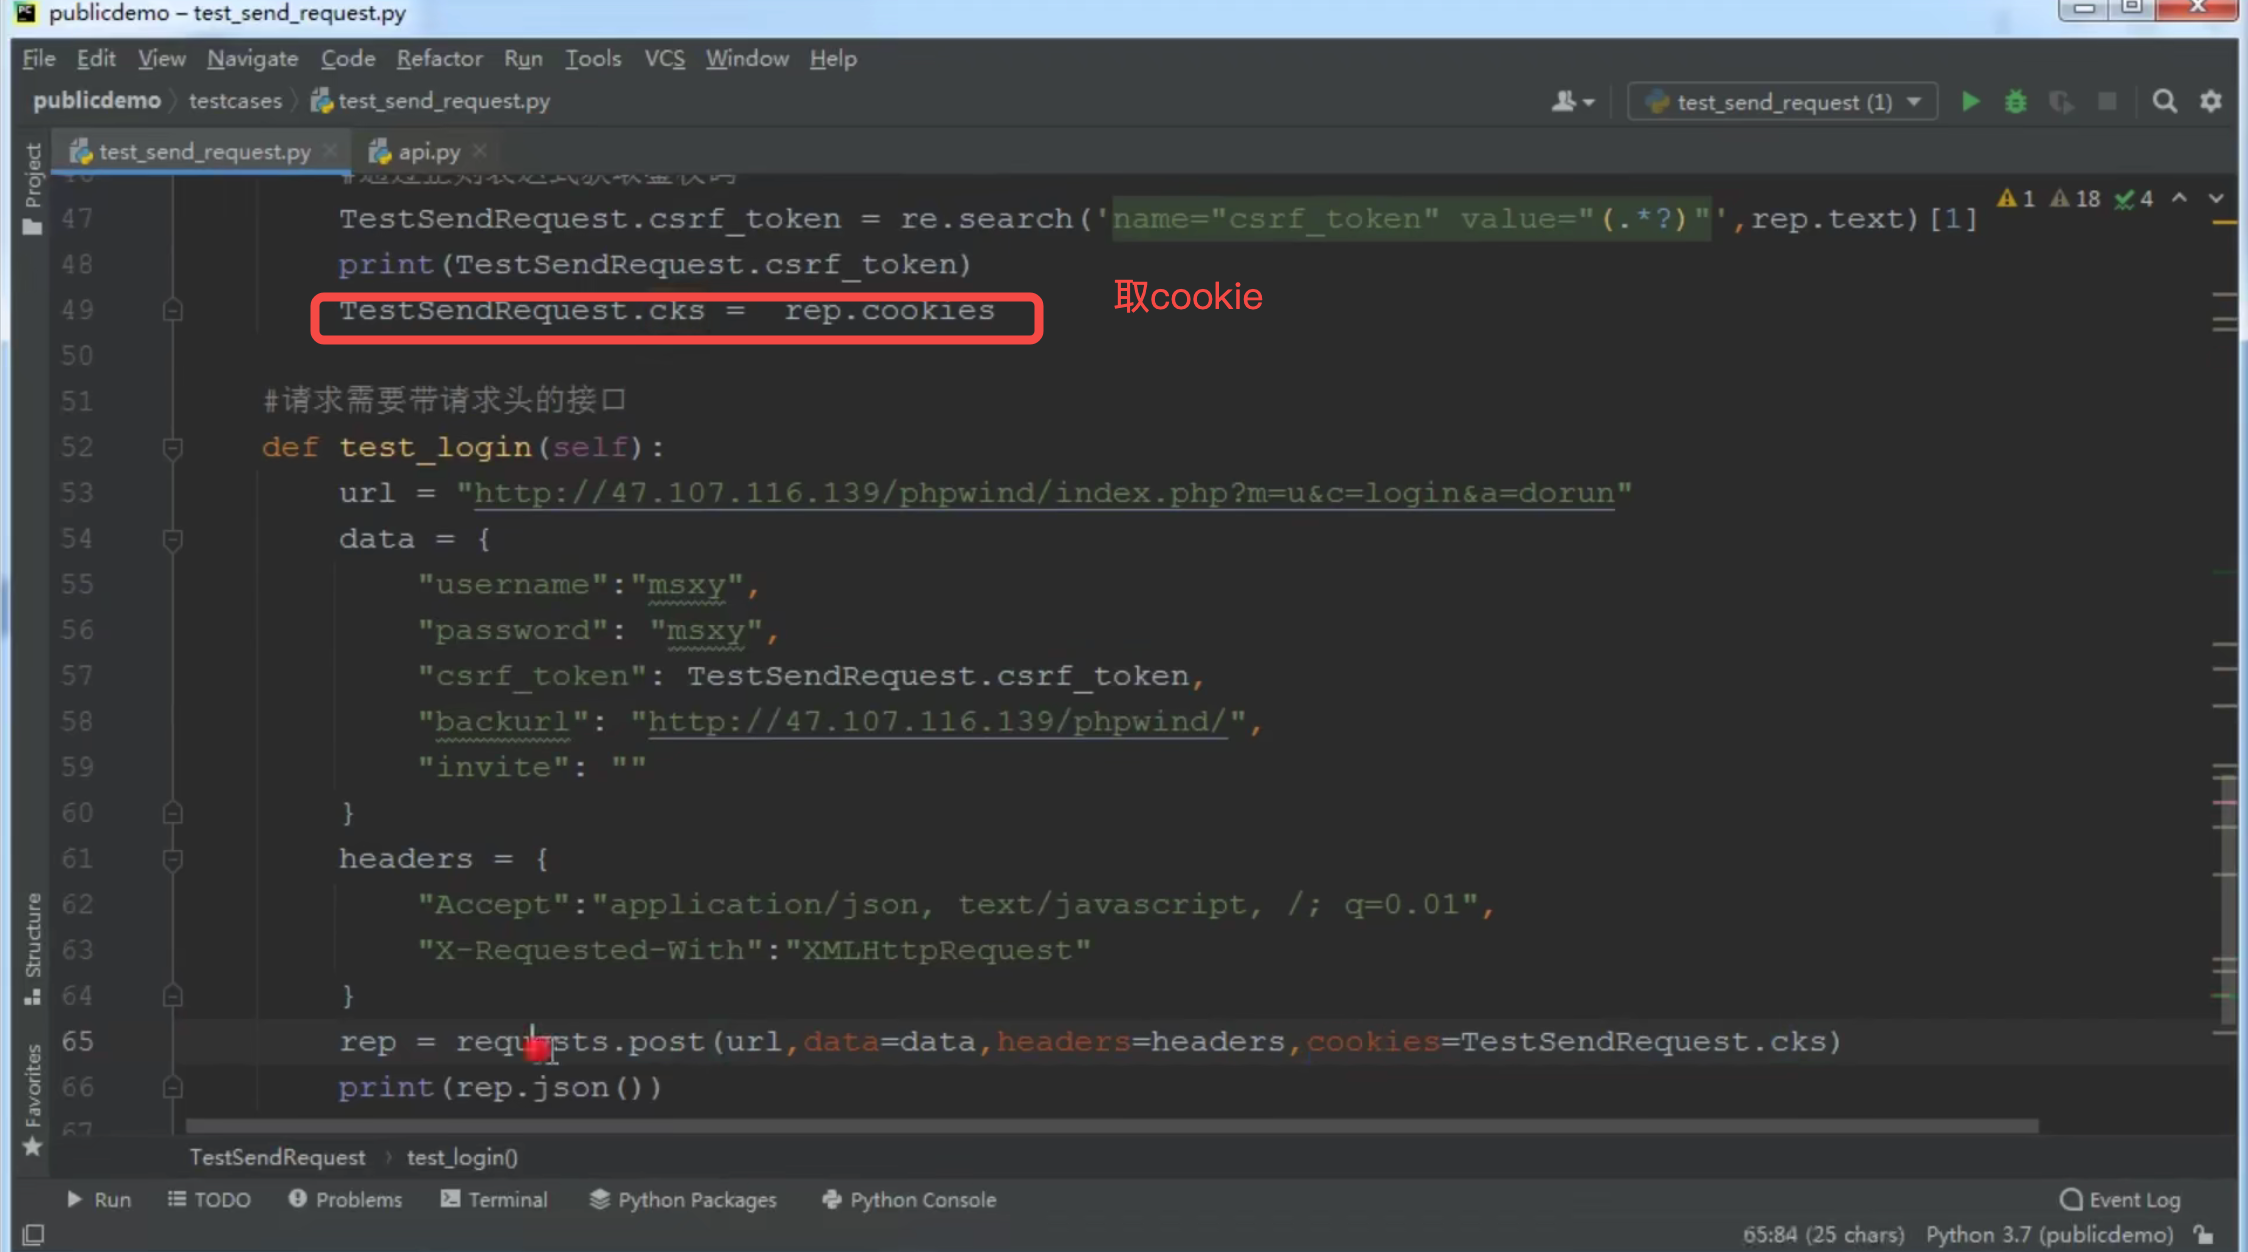Open the test_send_request (1) run configuration dropdown
The height and width of the screenshot is (1252, 2248).
1783,102
